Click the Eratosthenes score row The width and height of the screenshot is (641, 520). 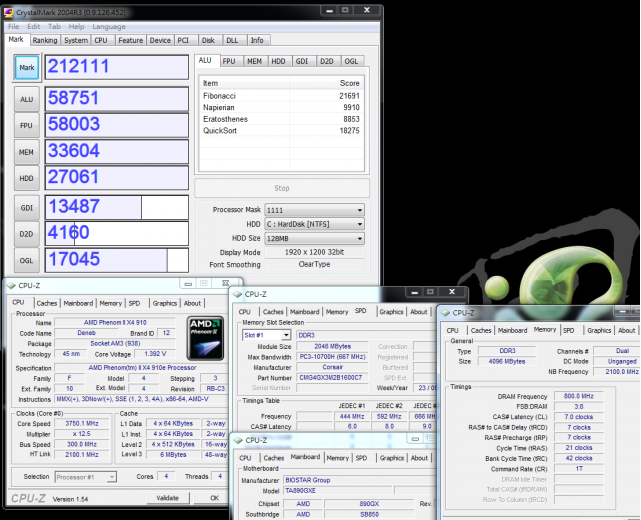[281, 119]
